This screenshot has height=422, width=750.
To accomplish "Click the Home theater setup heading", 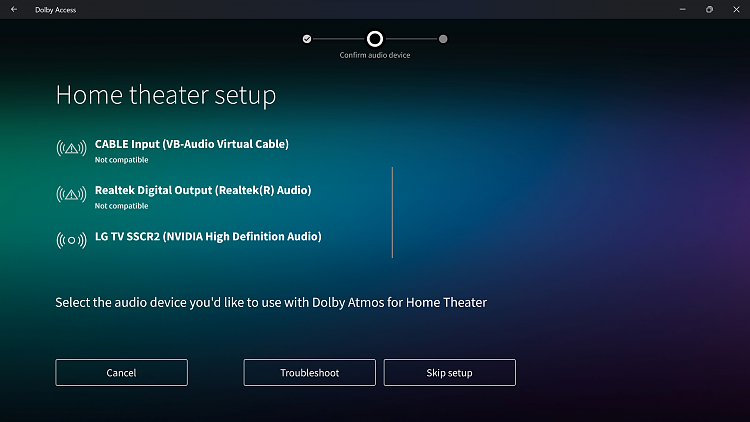I will (166, 95).
